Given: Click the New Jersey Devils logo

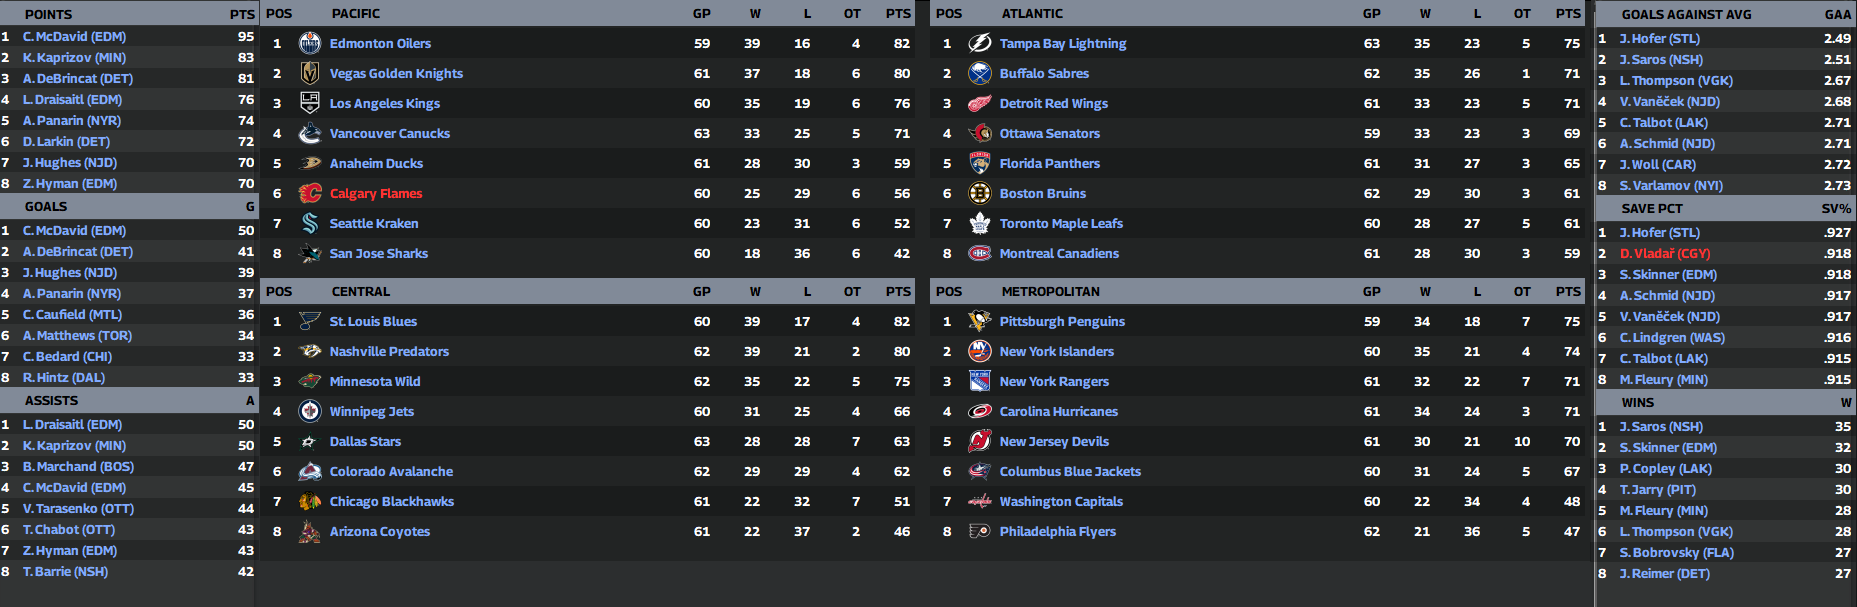Looking at the screenshot, I should (980, 441).
